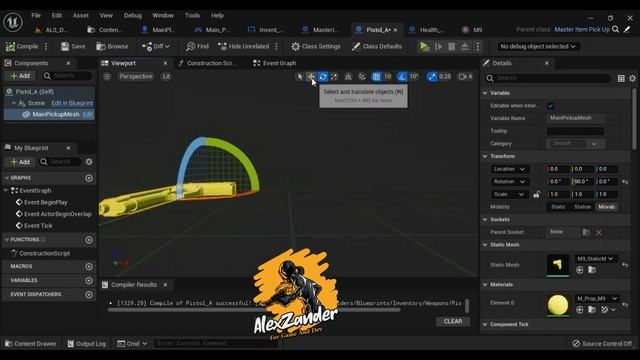
Task: Reset Rotation to default value
Action: click(625, 182)
